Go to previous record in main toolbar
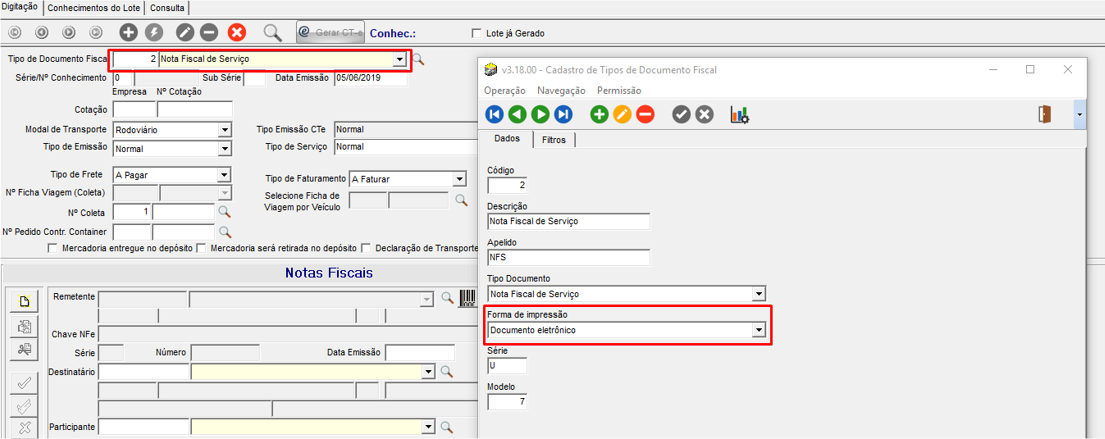This screenshot has height=439, width=1105. [x=42, y=32]
